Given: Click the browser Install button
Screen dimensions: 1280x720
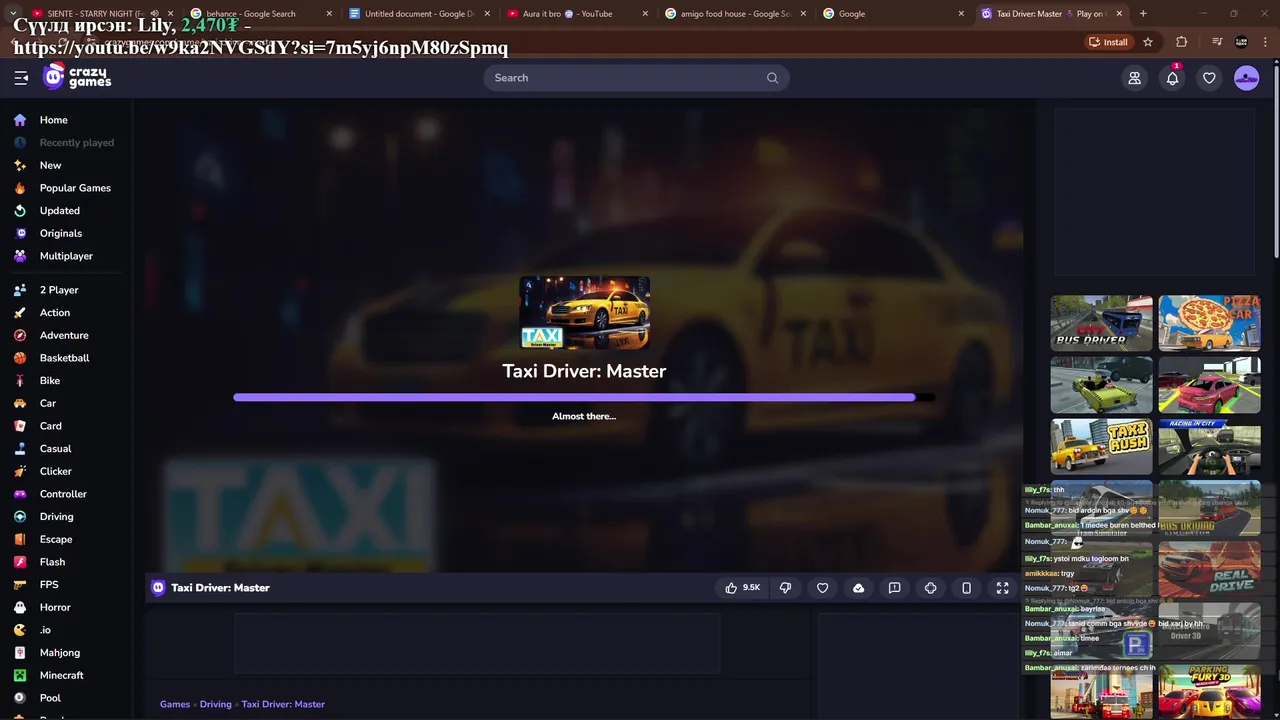Looking at the screenshot, I should (1109, 42).
